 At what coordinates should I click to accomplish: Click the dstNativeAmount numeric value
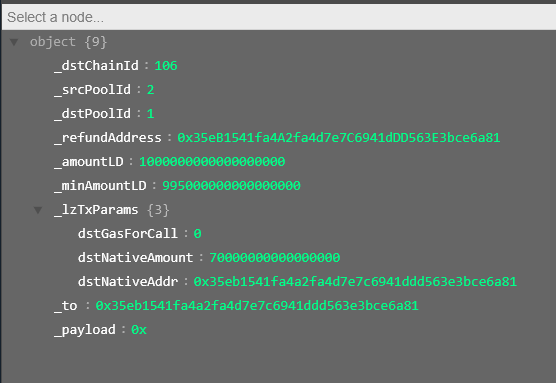click(x=274, y=257)
